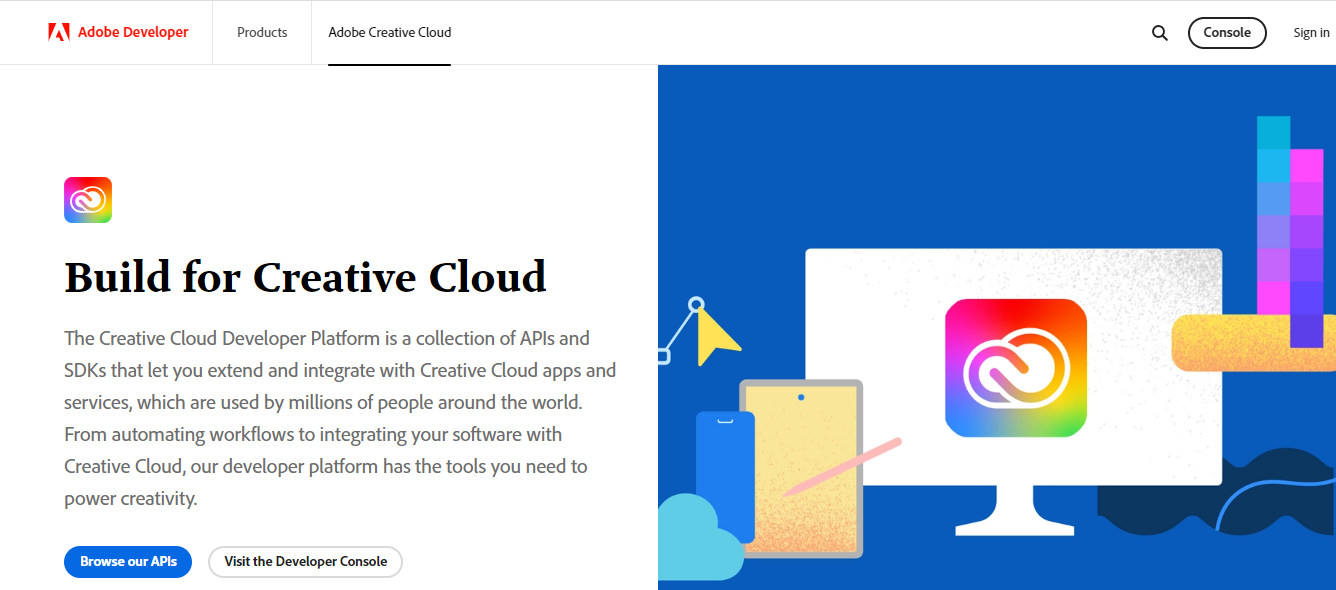
Task: Click the Browse our APIs button
Action: (128, 561)
